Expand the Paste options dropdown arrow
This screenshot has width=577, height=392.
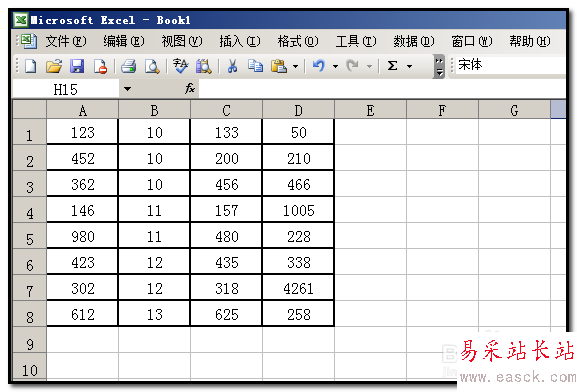(x=295, y=67)
